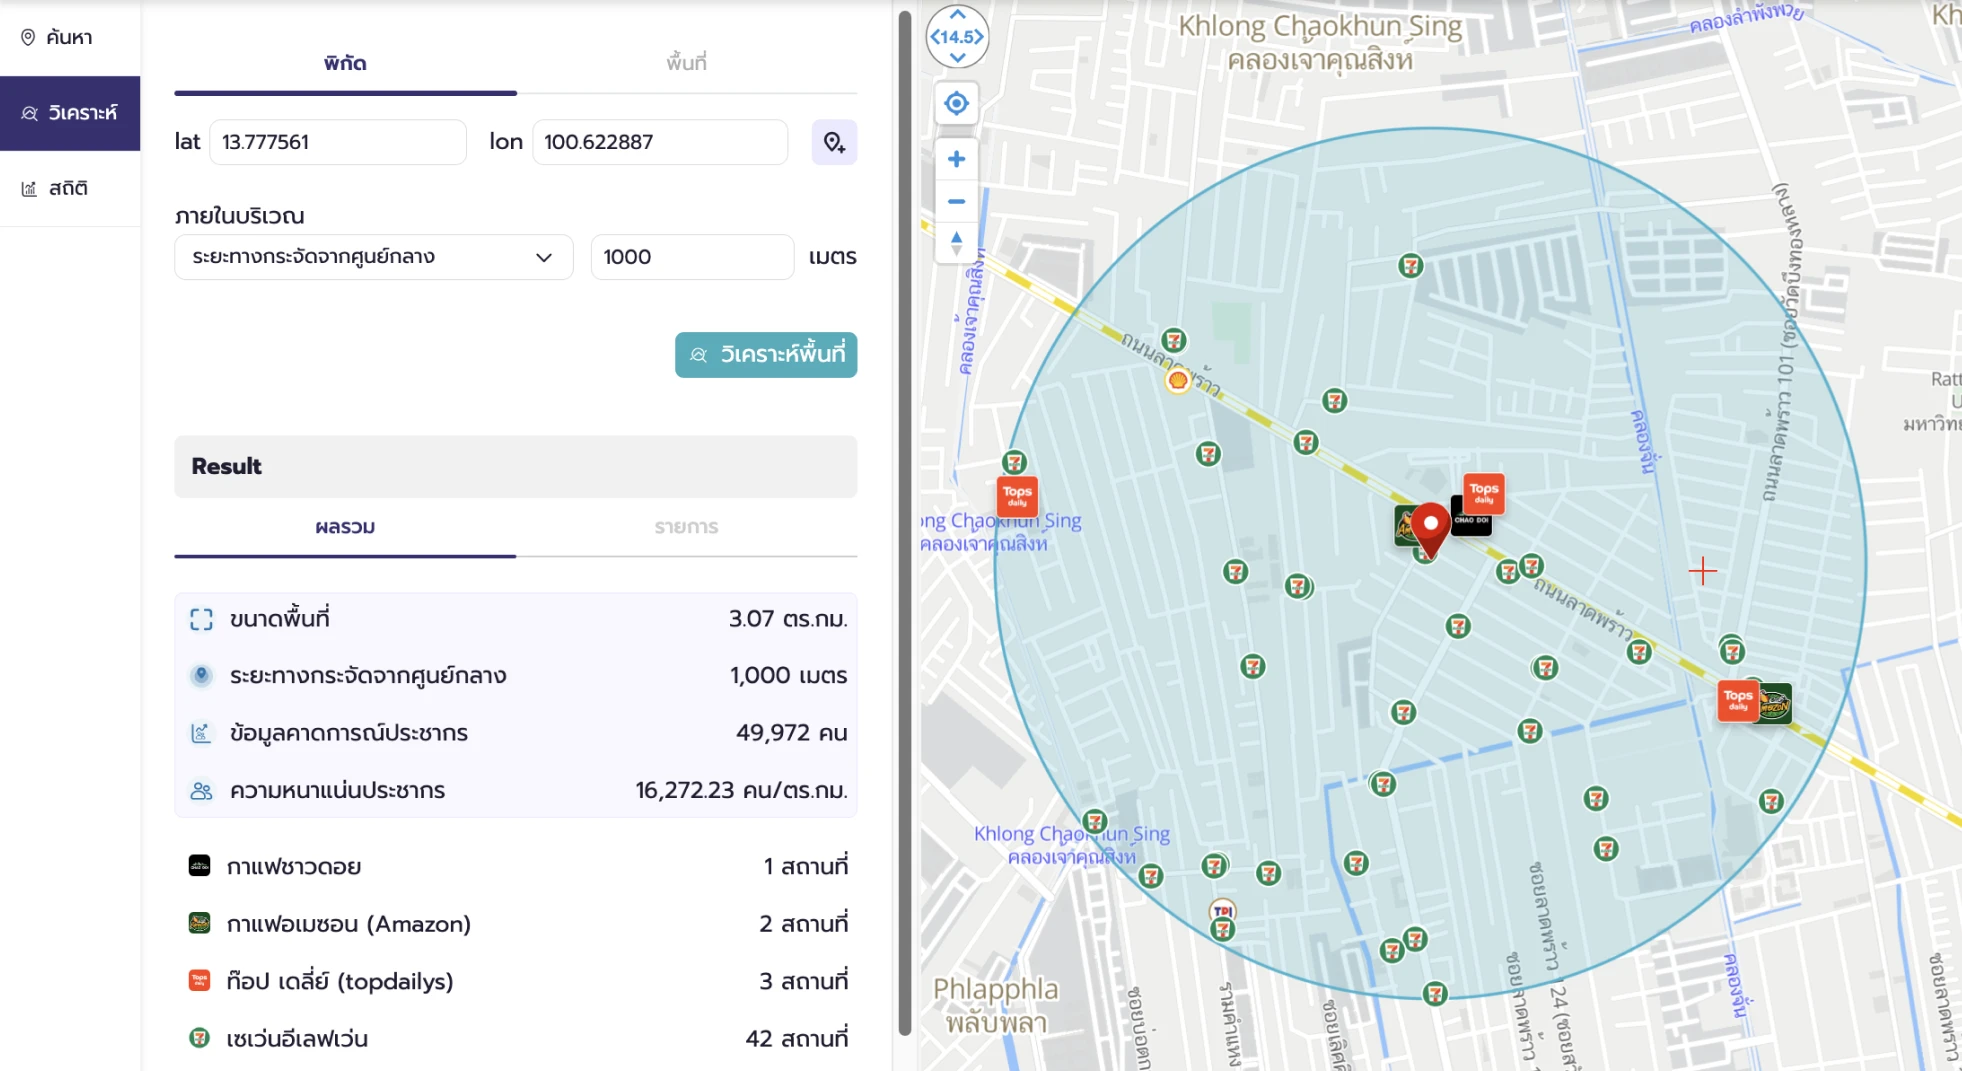Click the results panel vertical scrollbar
1962x1071 pixels.
click(905, 522)
